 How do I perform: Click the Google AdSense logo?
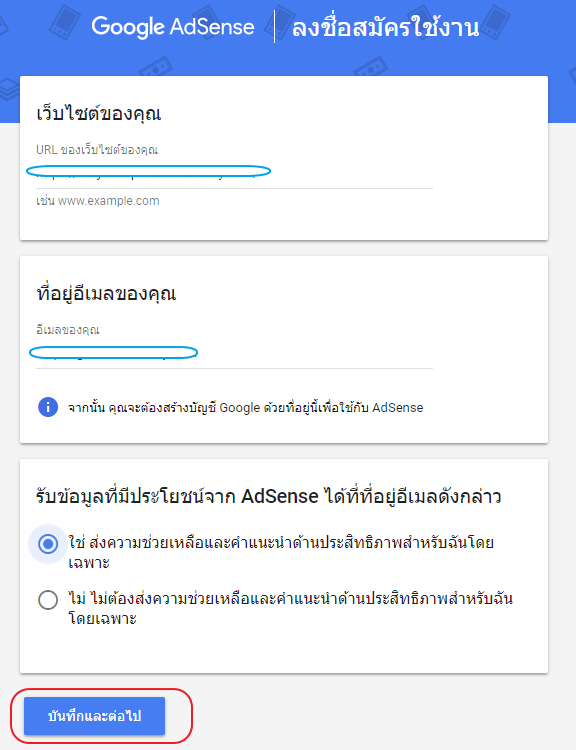coord(173,27)
